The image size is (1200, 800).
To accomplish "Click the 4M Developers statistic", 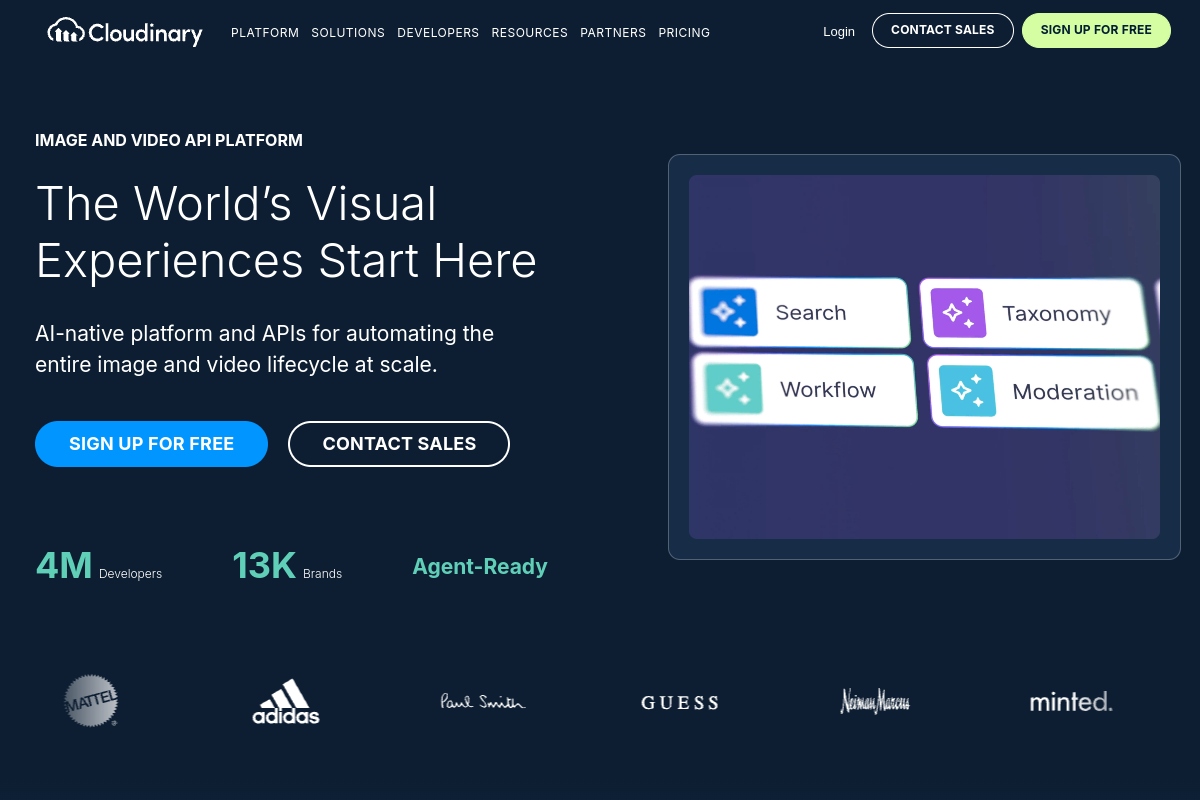I will [99, 566].
